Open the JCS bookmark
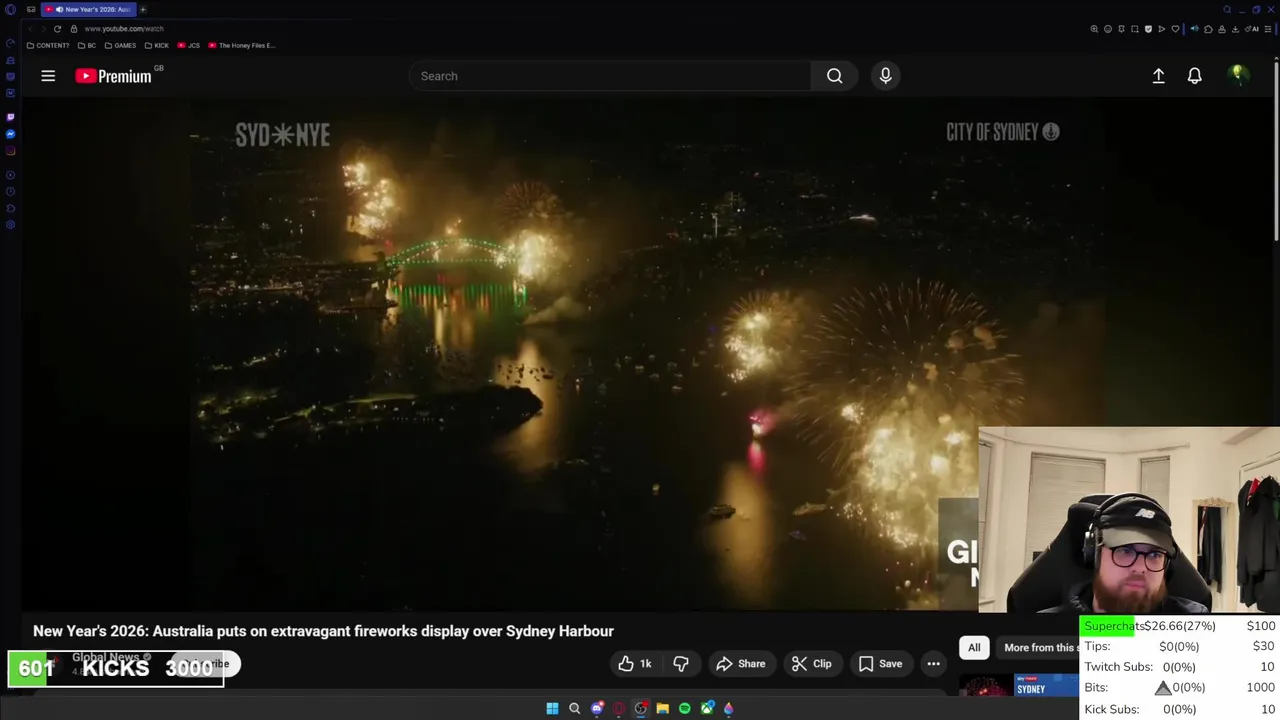The image size is (1280, 720). [x=188, y=45]
